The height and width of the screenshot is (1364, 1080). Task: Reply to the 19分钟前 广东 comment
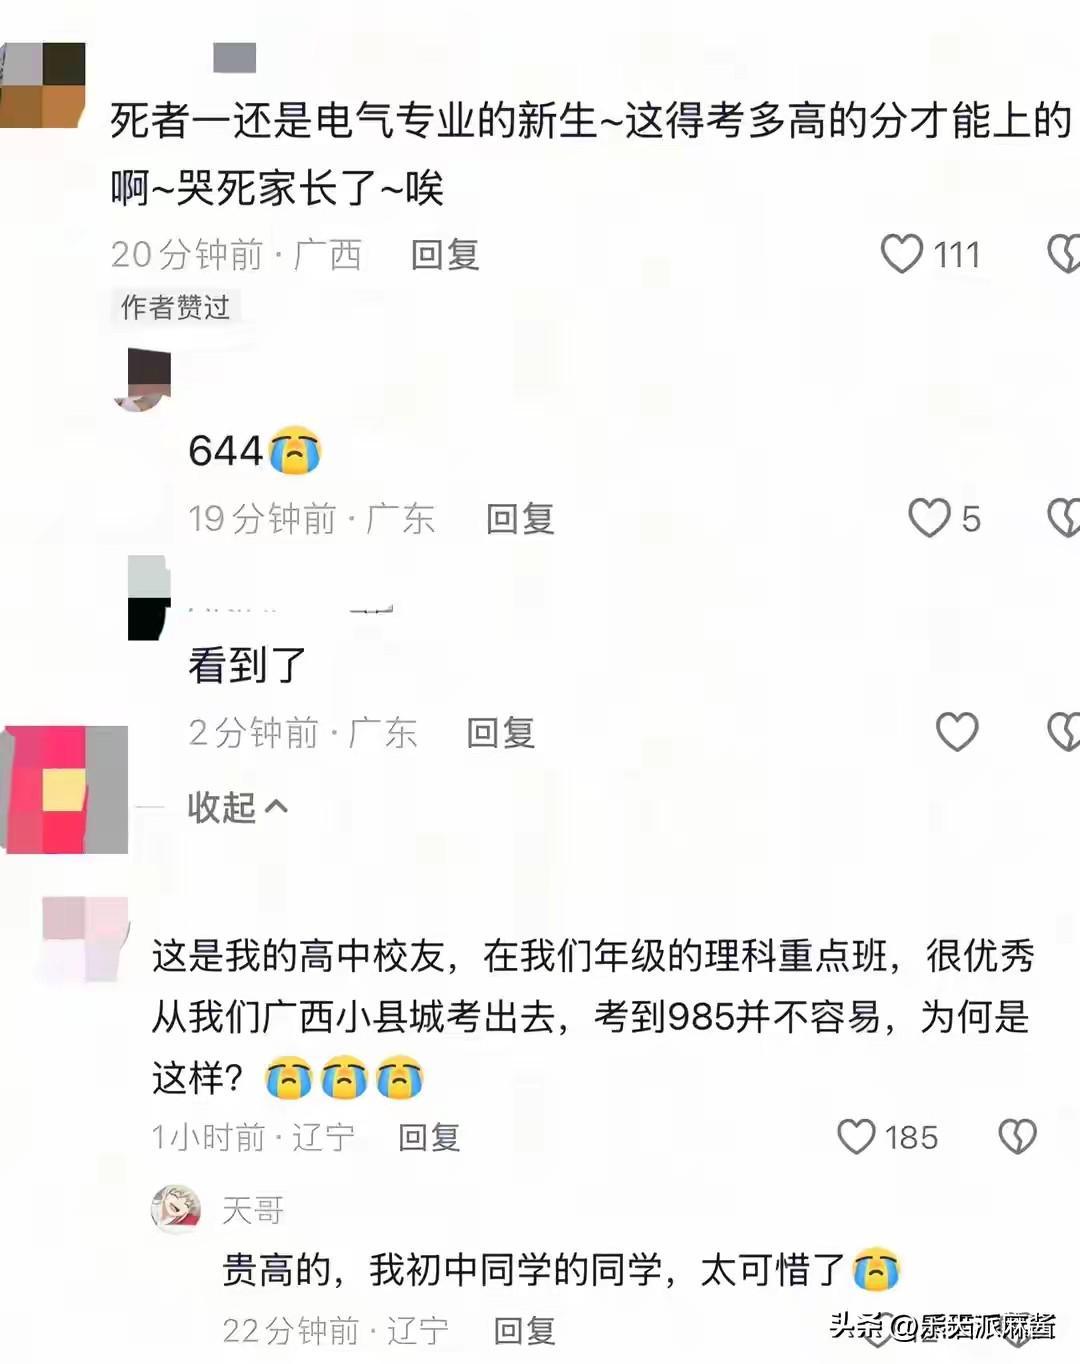pos(520,518)
